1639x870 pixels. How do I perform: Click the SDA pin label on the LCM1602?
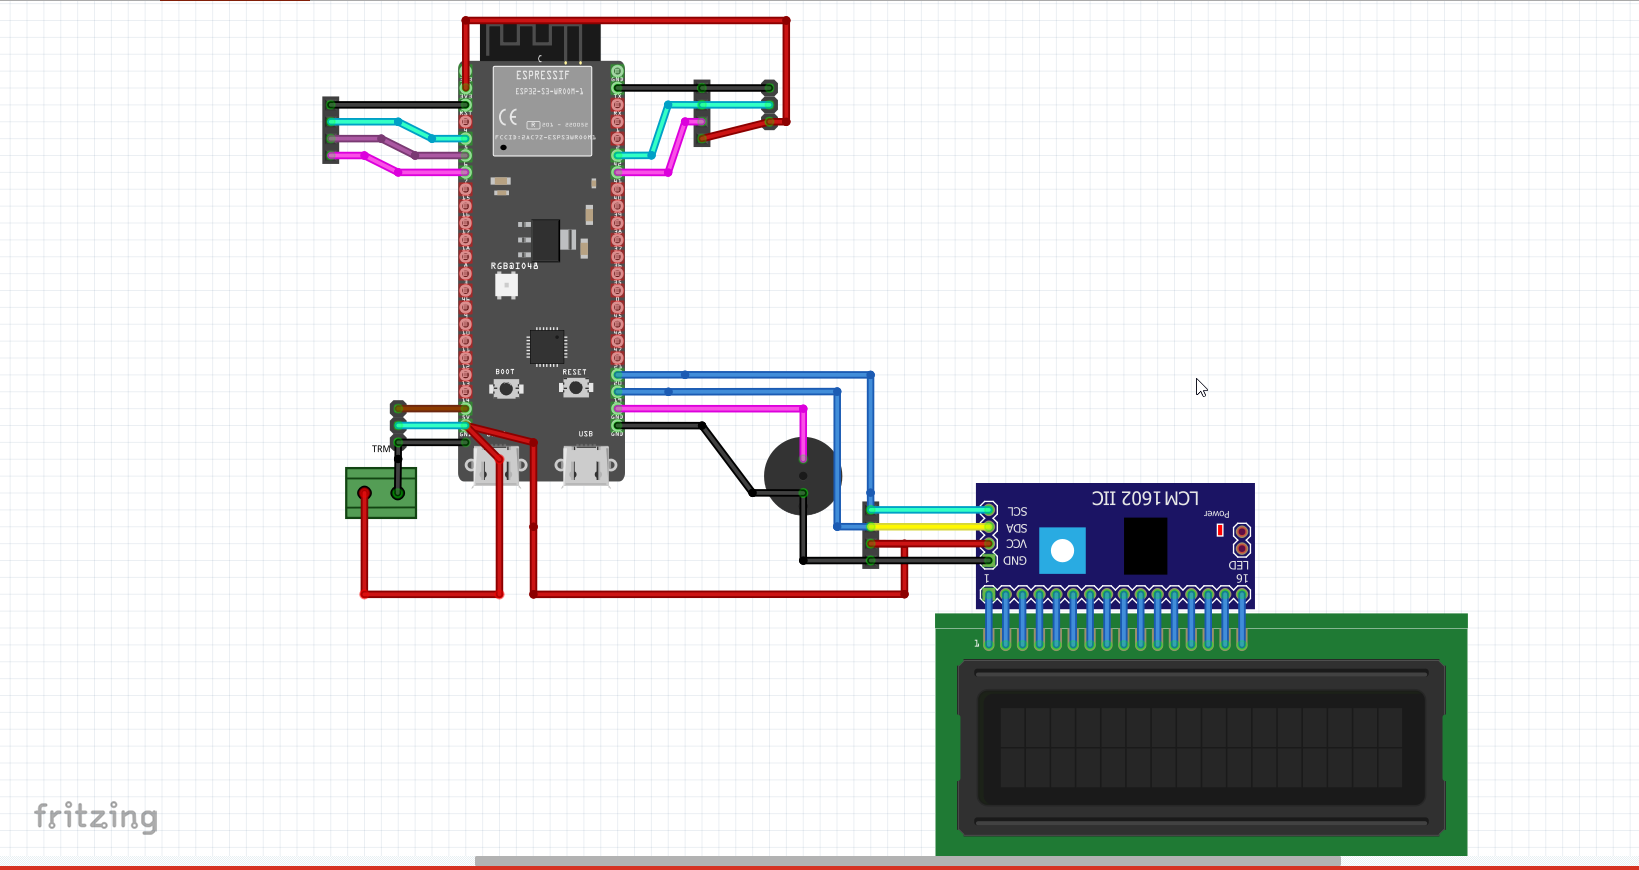pos(1016,528)
